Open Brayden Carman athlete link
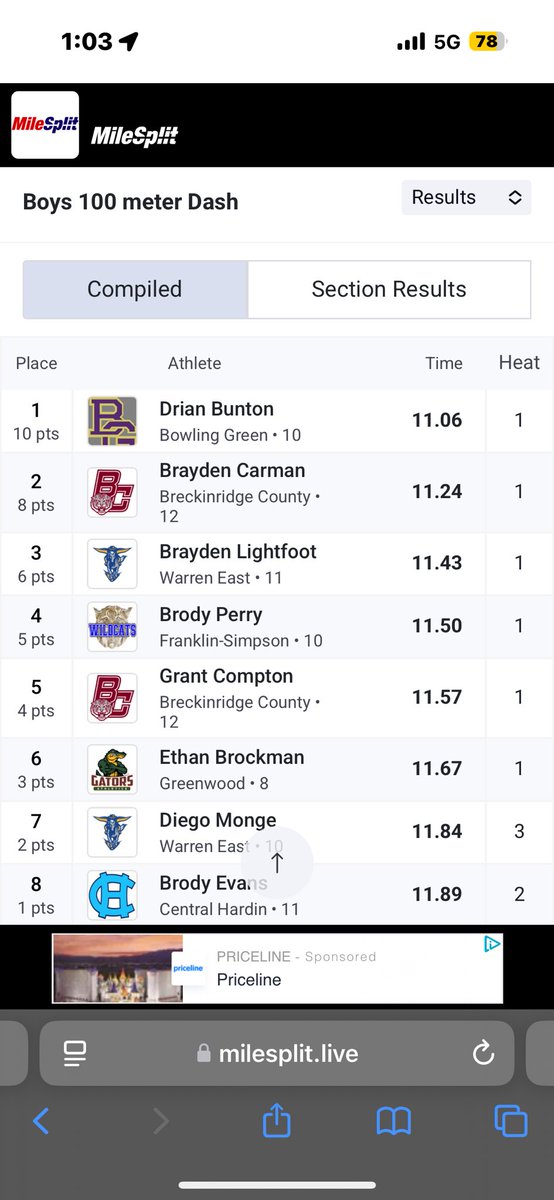Screen dimensions: 554x1200 (232, 471)
